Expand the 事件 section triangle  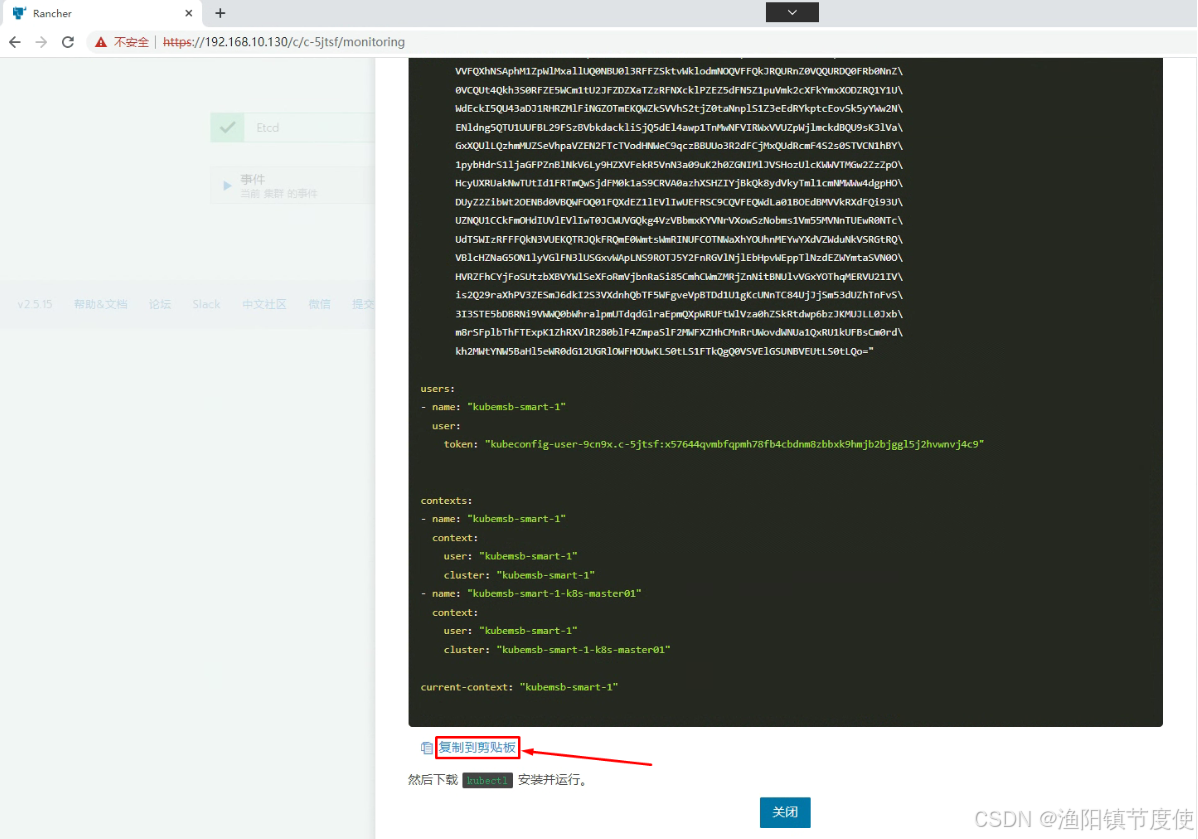[227, 186]
